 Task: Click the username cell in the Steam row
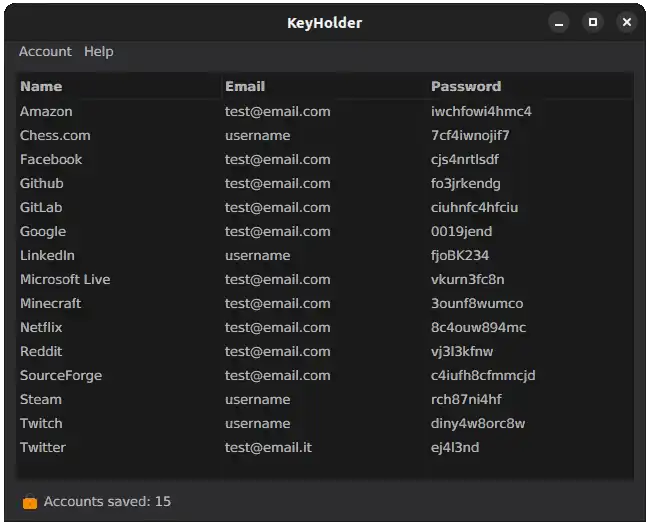click(x=258, y=400)
